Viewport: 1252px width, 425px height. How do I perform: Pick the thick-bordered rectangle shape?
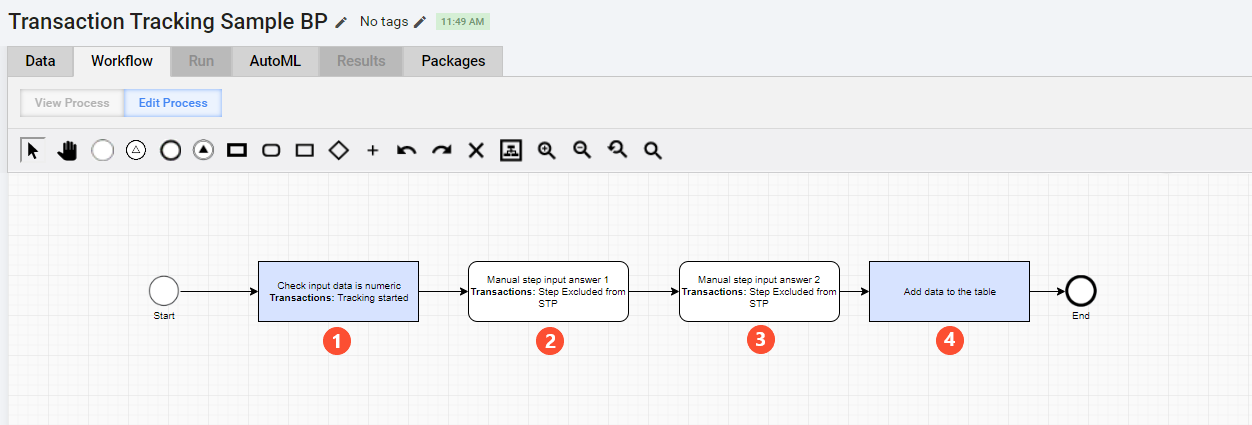tap(237, 150)
